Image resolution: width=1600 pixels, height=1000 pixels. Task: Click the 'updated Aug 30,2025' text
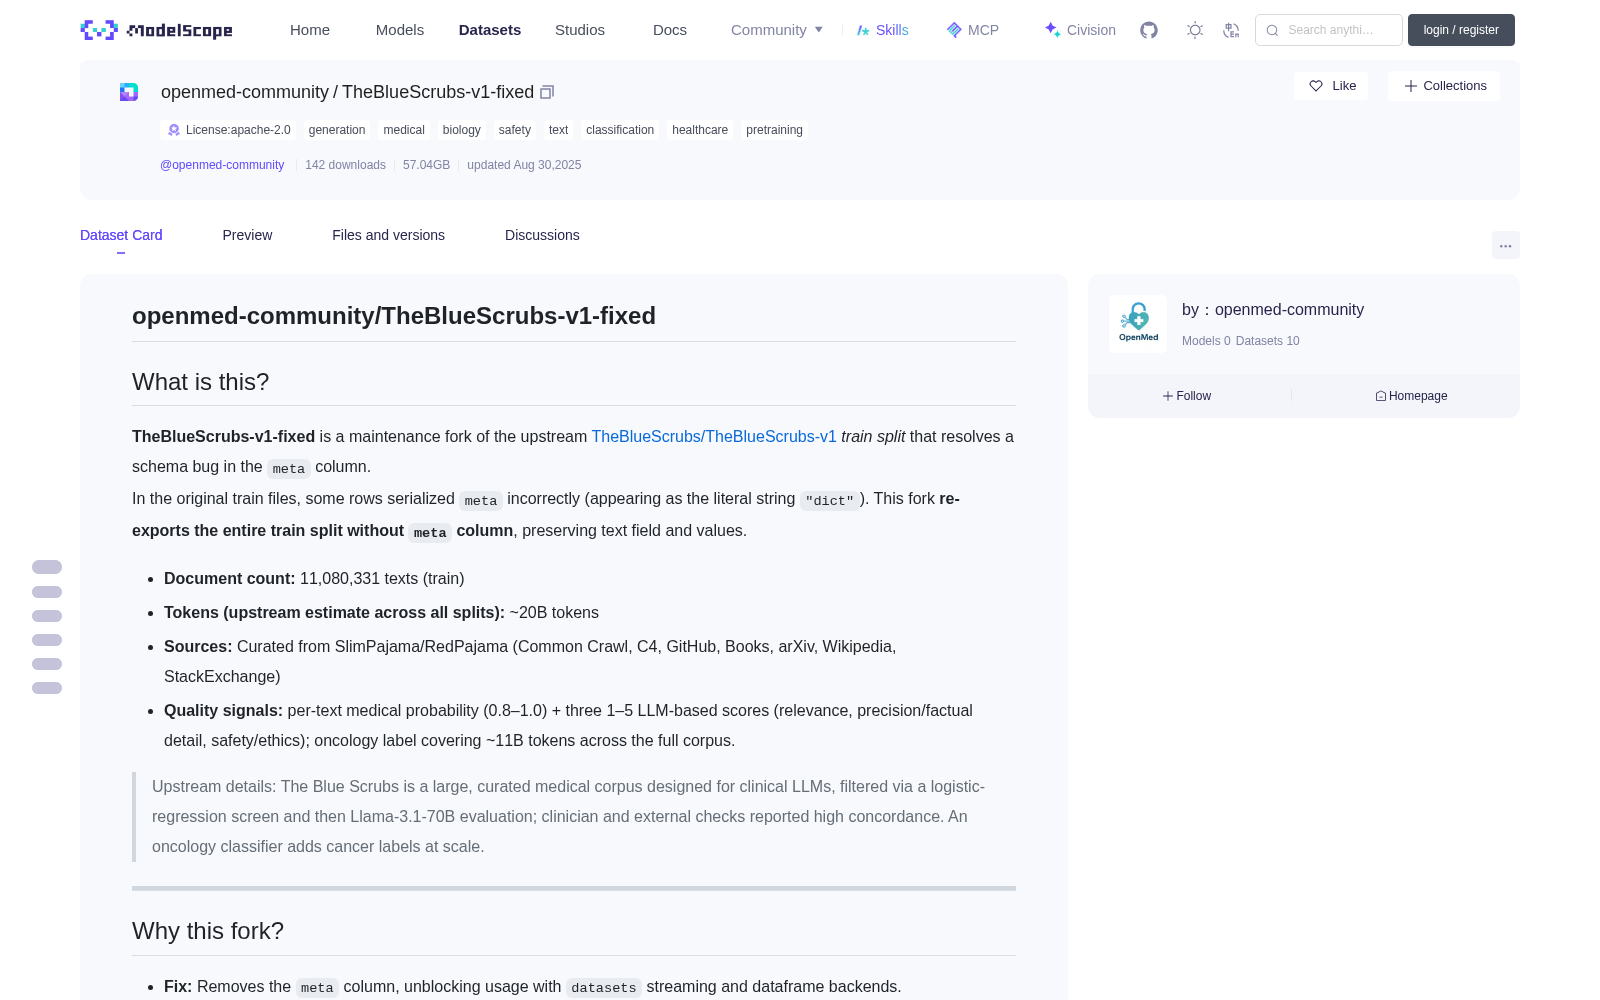tap(524, 165)
